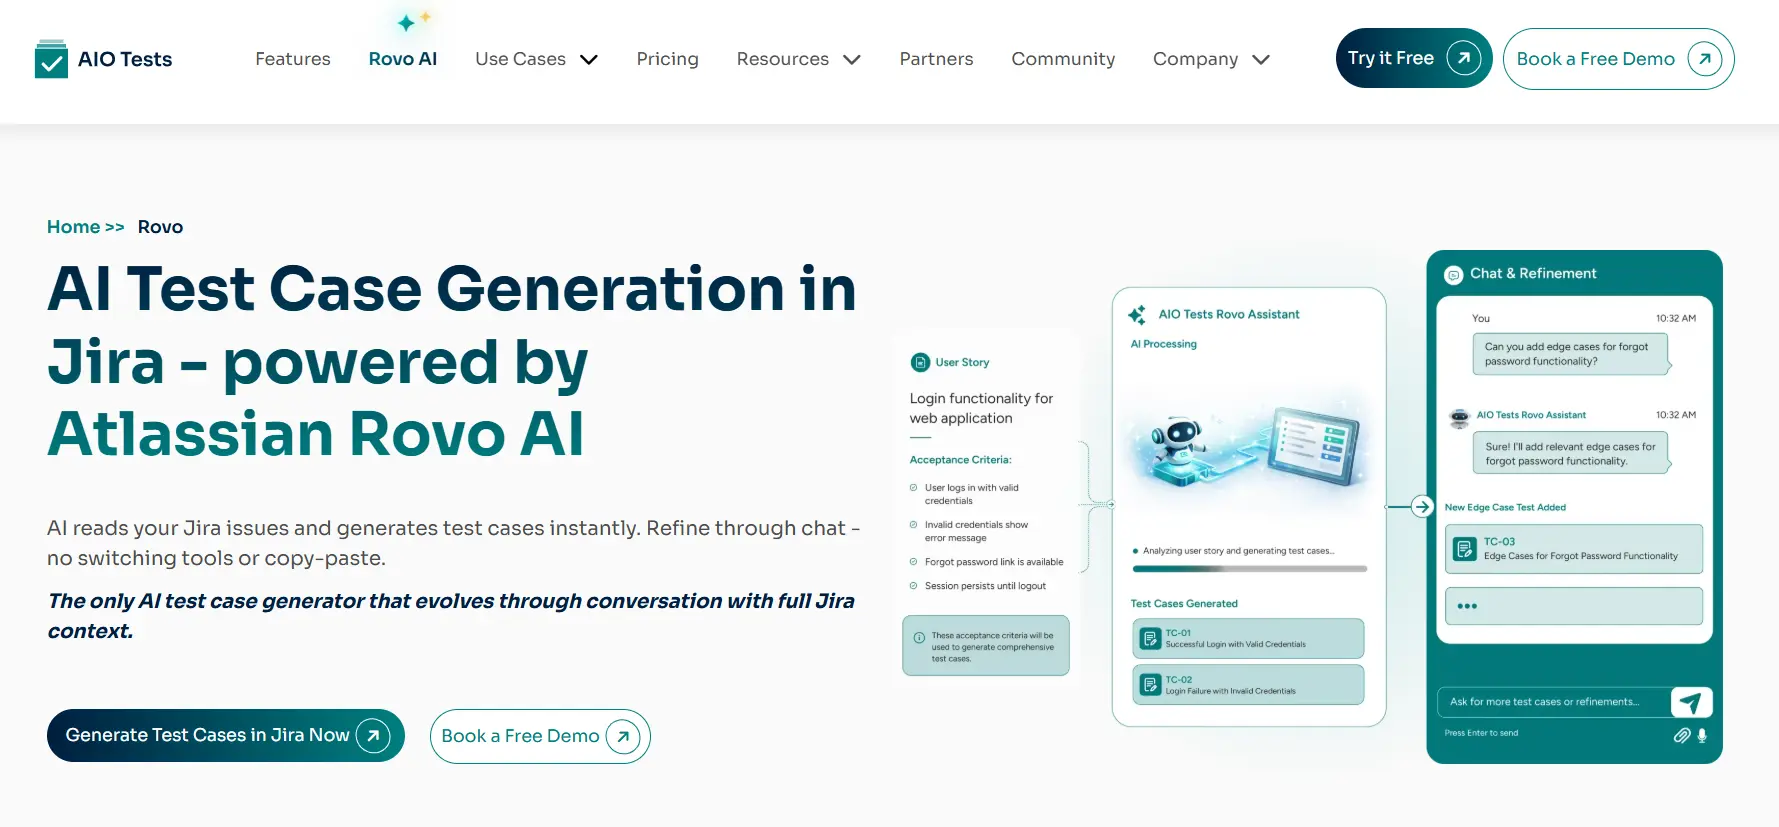Visit the Community nav link
The image size is (1779, 827).
click(x=1063, y=59)
